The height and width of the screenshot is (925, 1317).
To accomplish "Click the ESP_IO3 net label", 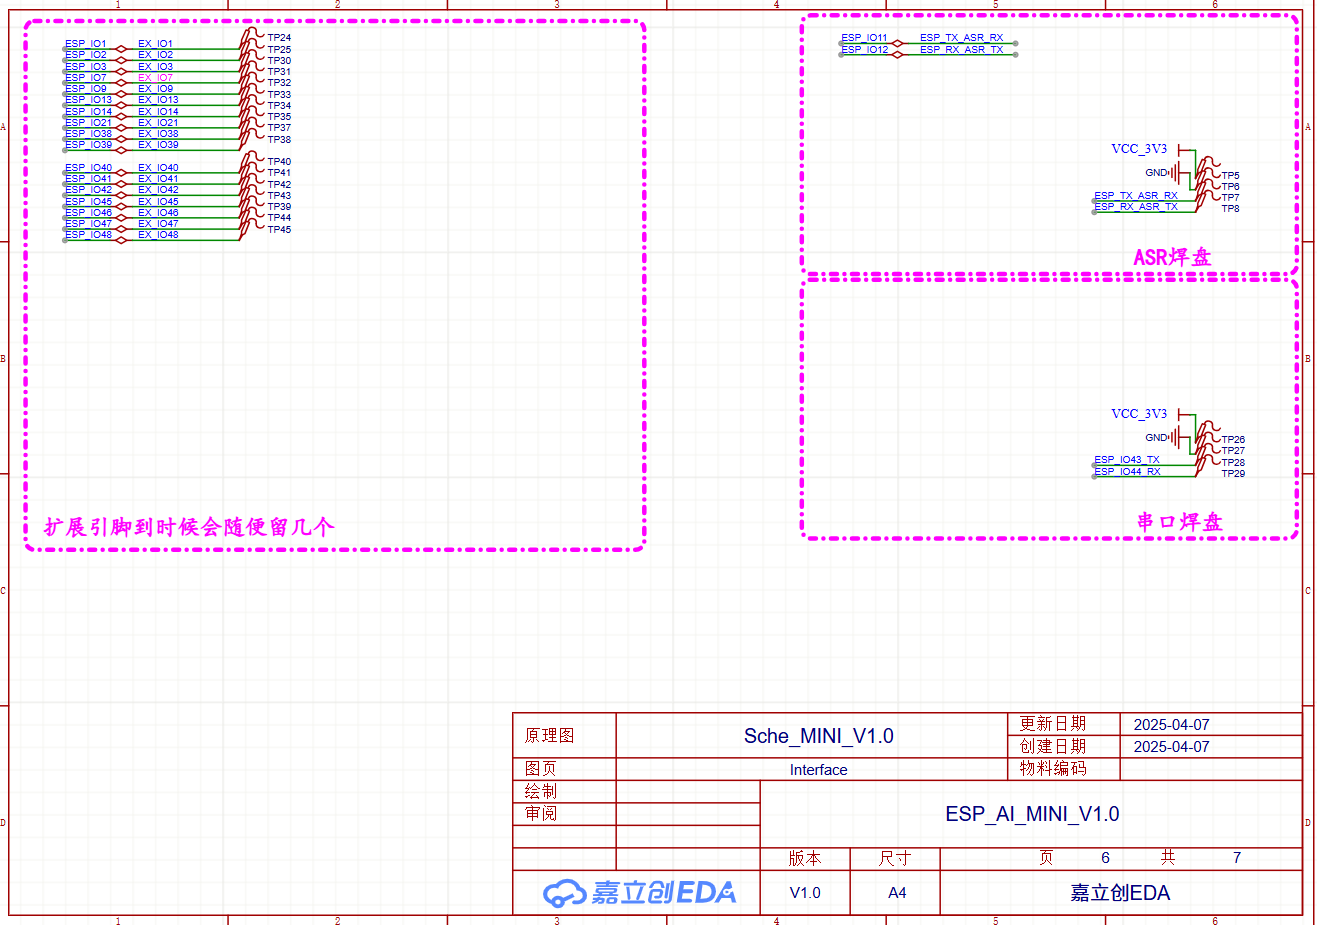I will 86,67.
